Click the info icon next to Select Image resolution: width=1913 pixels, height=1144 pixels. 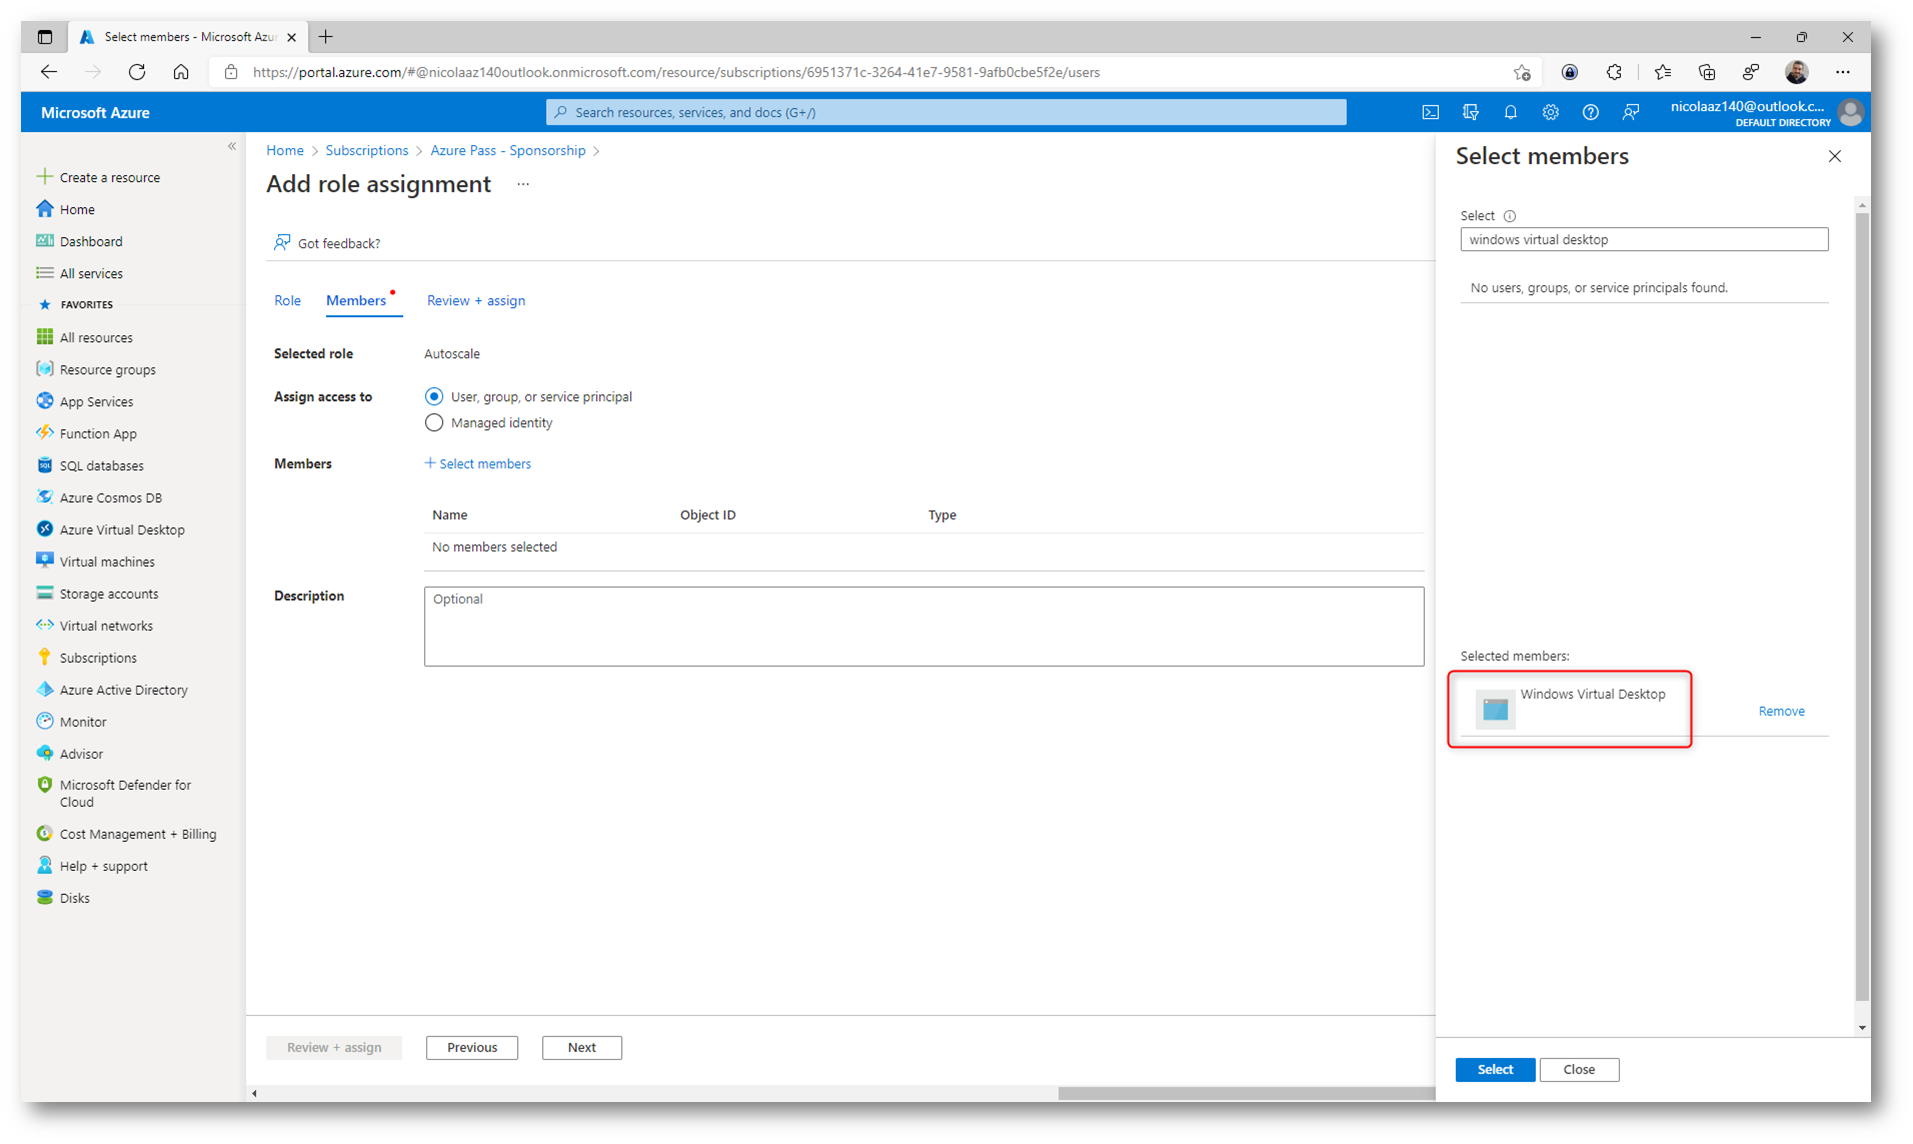click(1510, 216)
